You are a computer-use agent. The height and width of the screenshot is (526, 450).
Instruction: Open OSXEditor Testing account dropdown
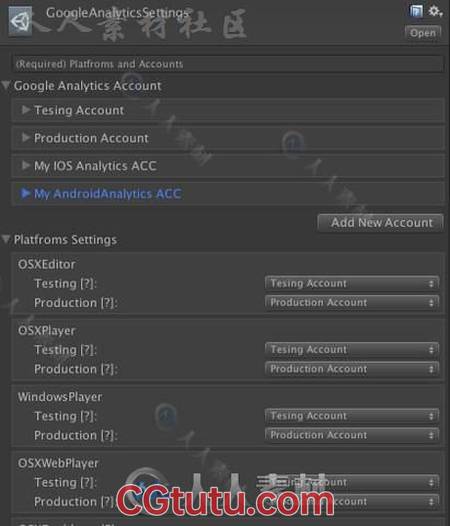point(352,283)
